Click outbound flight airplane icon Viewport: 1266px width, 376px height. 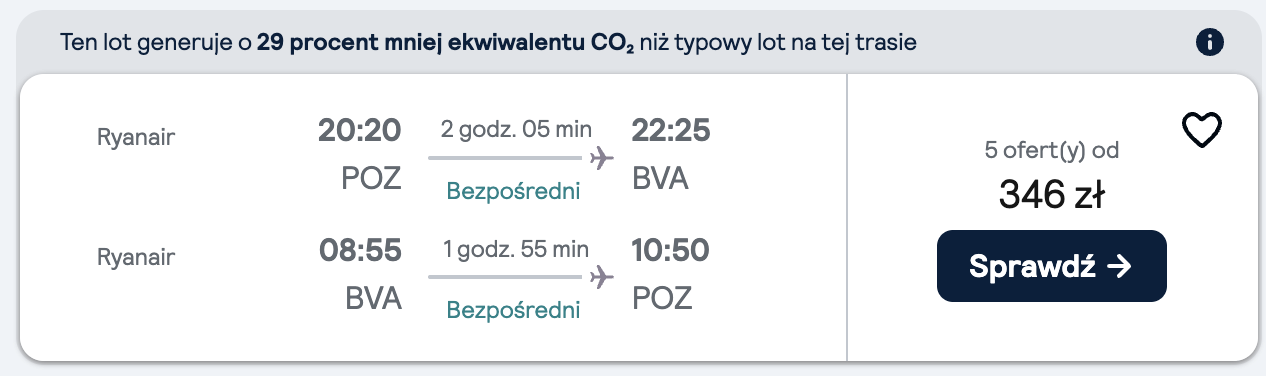(601, 158)
